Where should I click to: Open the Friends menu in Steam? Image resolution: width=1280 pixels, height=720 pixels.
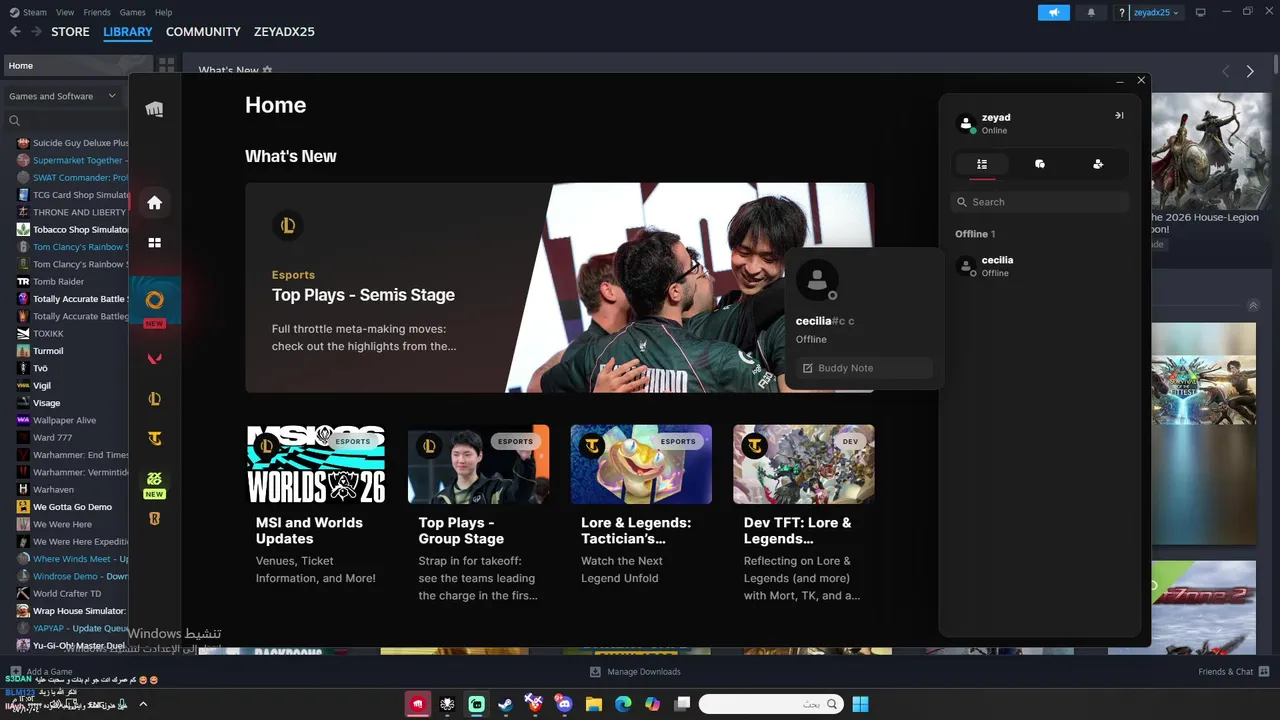point(97,12)
